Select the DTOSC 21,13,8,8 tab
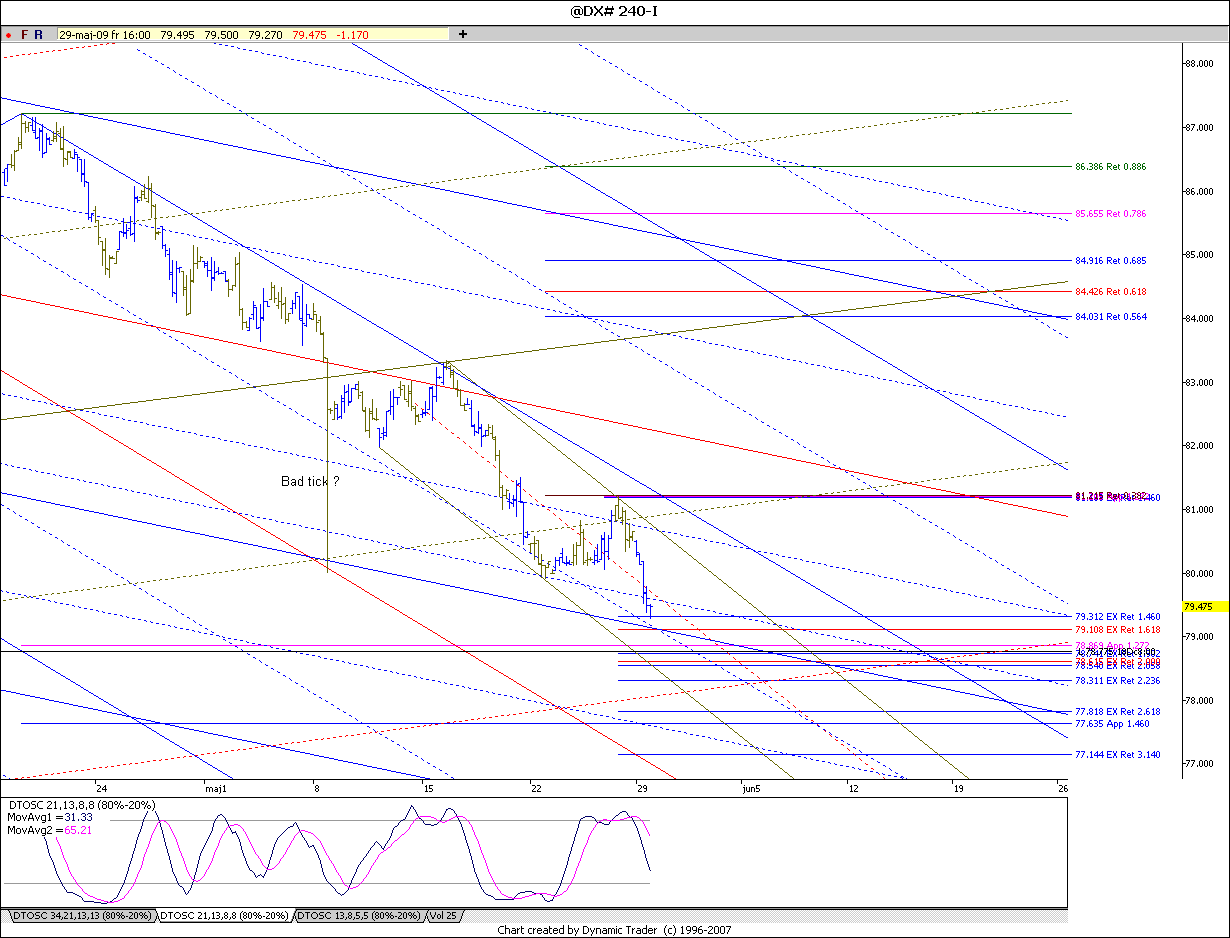The height and width of the screenshot is (938, 1230). pyautogui.click(x=225, y=916)
